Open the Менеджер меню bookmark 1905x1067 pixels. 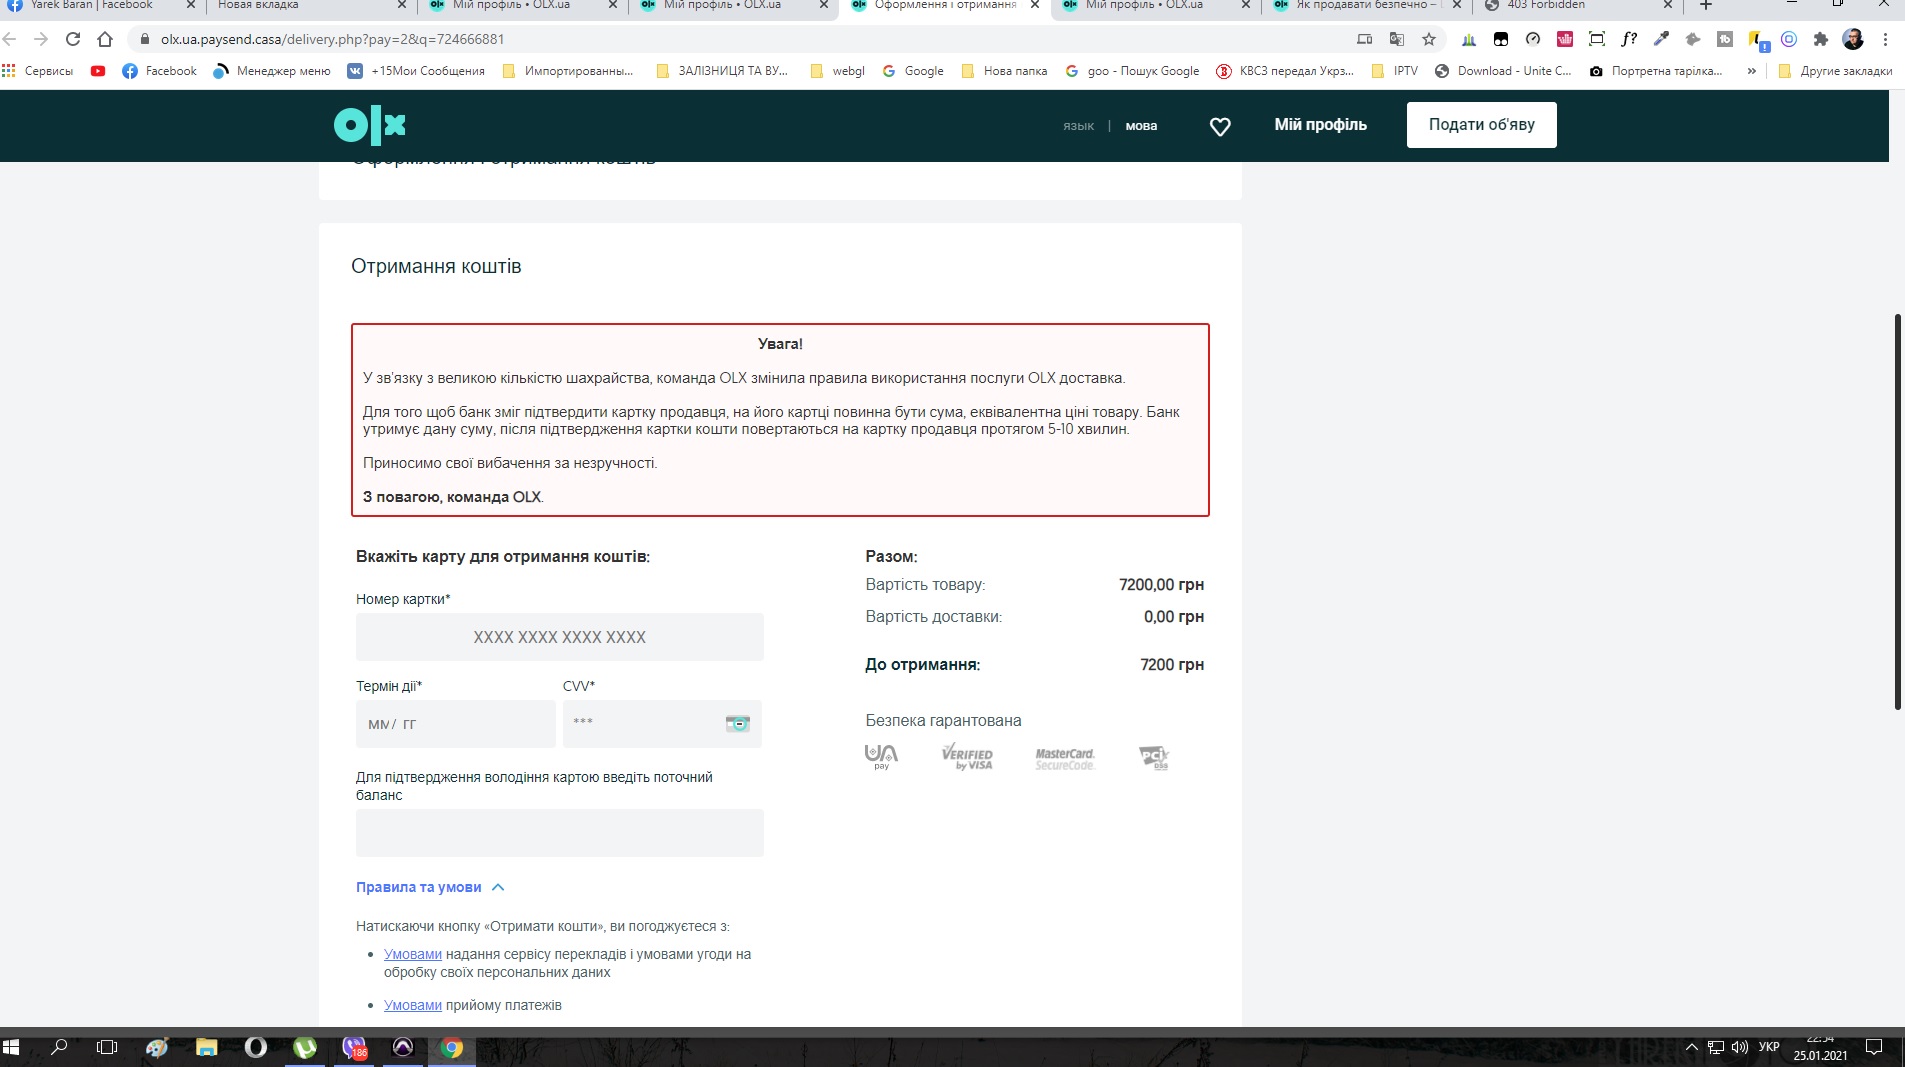tap(272, 71)
